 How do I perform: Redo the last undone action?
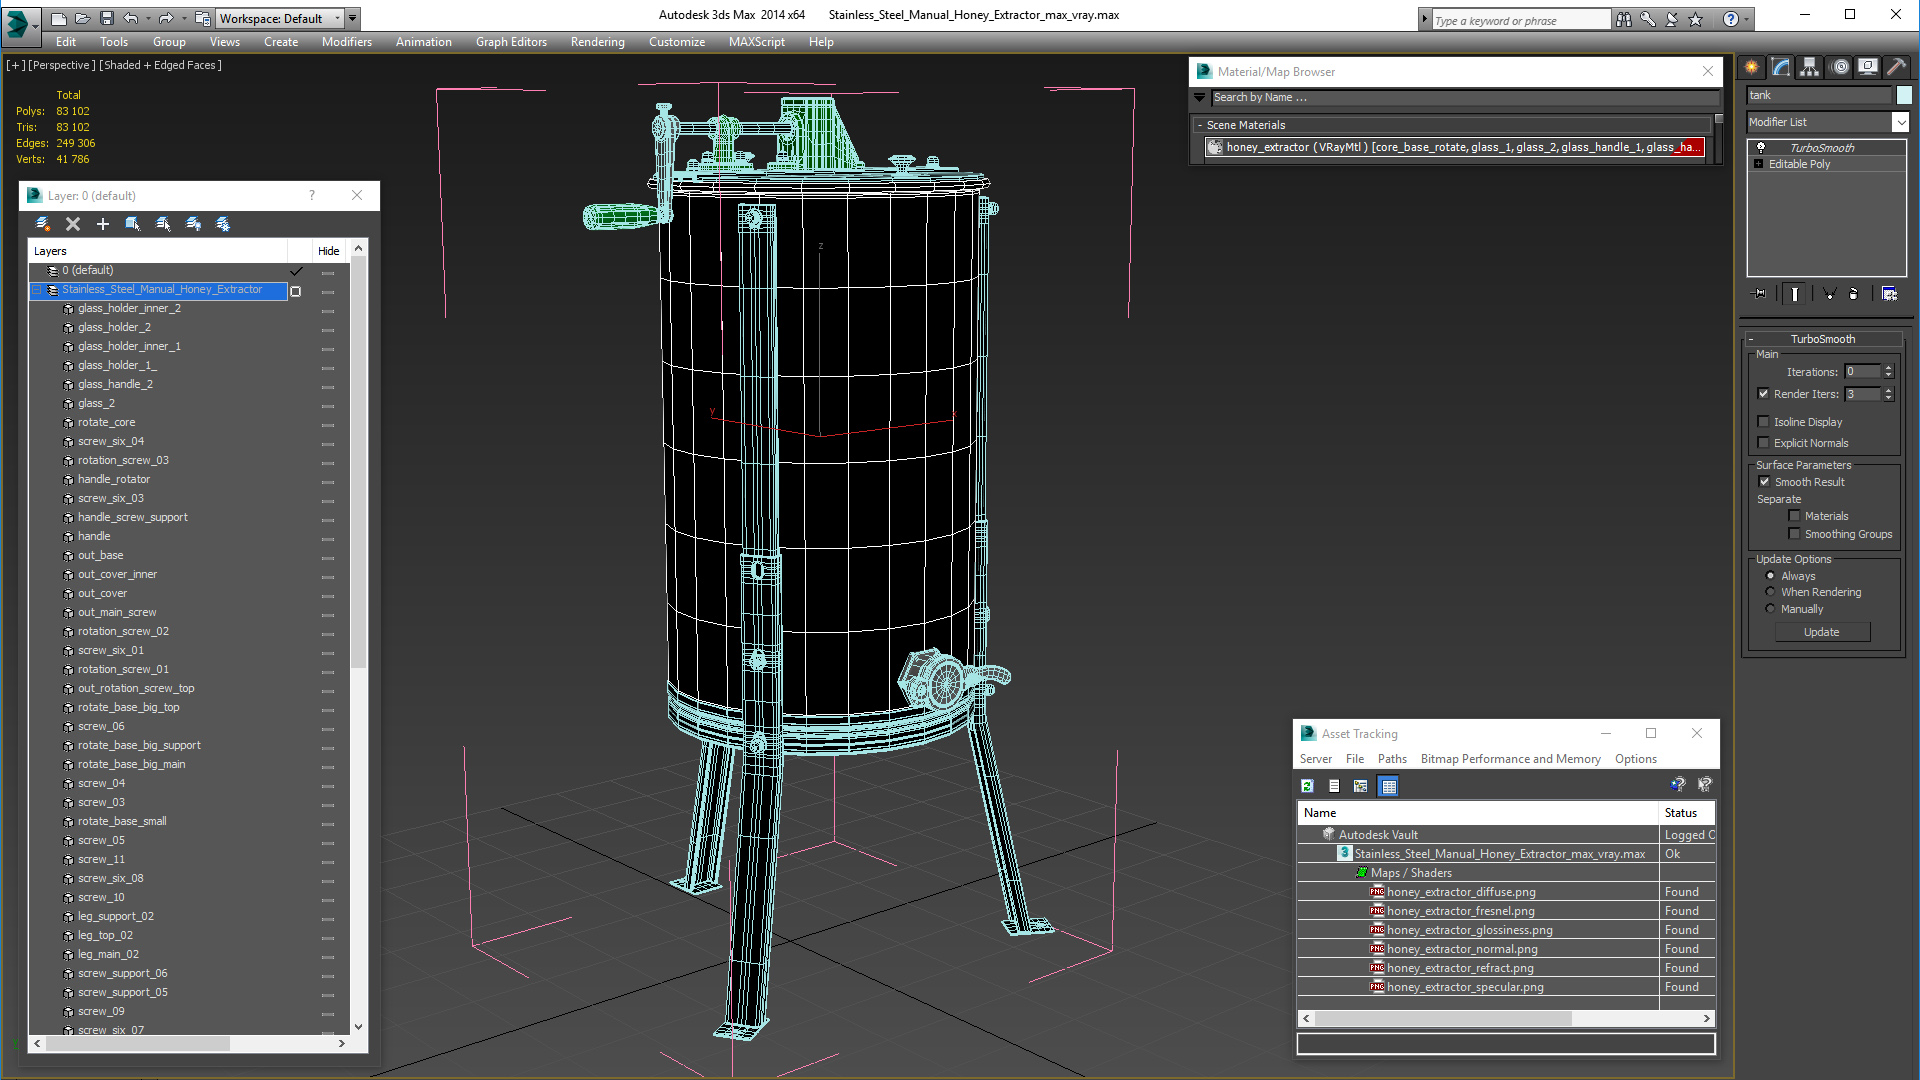click(165, 18)
